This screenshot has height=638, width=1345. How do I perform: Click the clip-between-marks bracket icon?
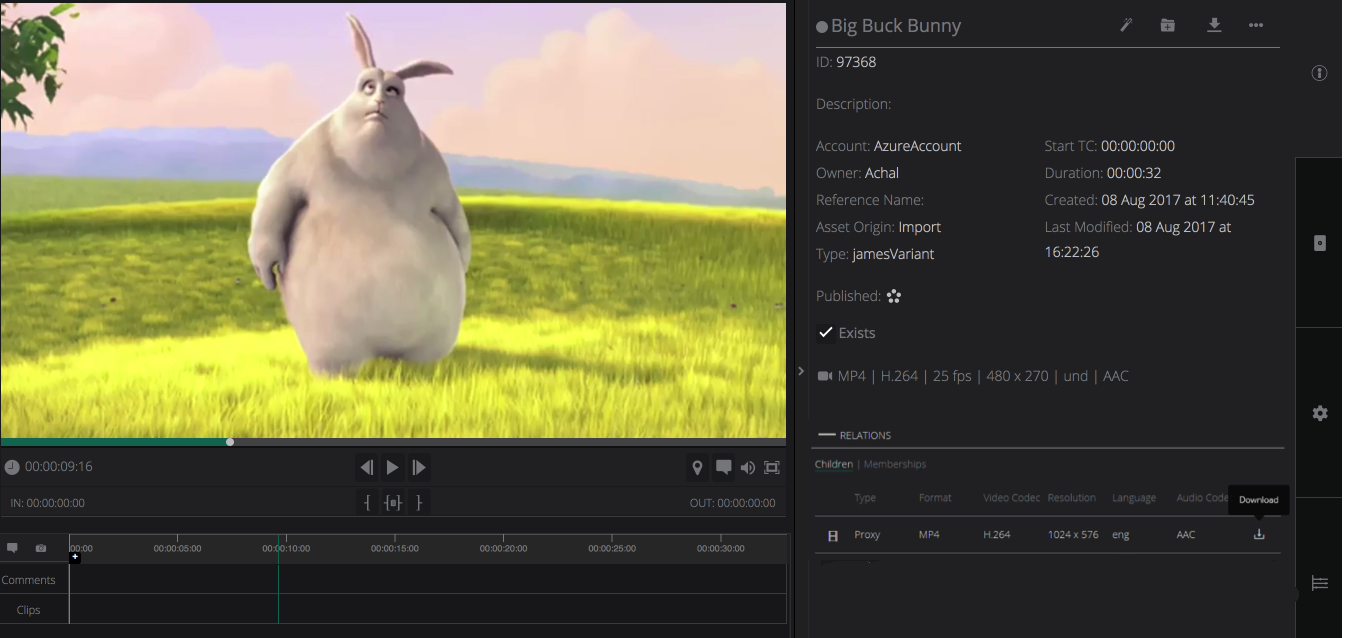click(393, 503)
